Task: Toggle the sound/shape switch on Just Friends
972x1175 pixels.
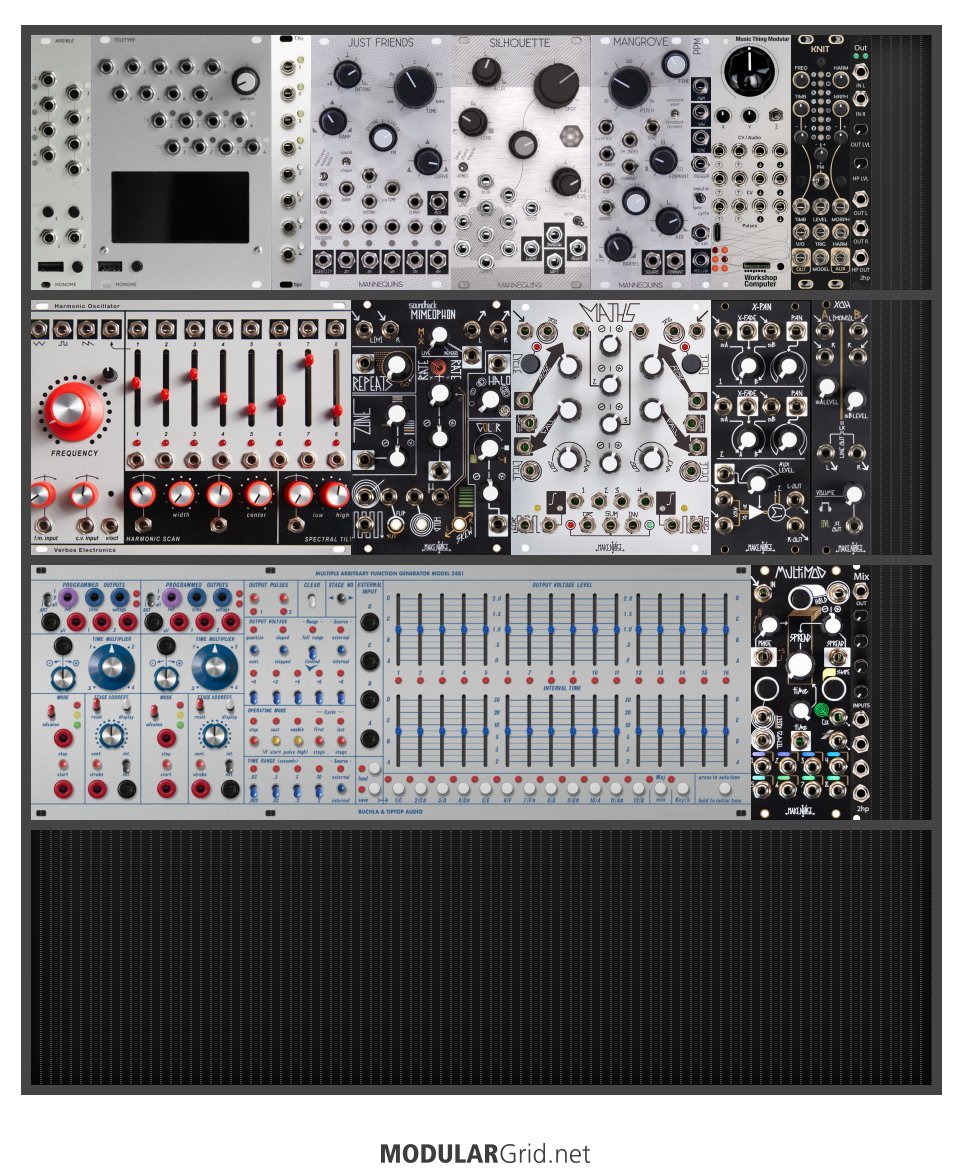Action: pyautogui.click(x=345, y=160)
